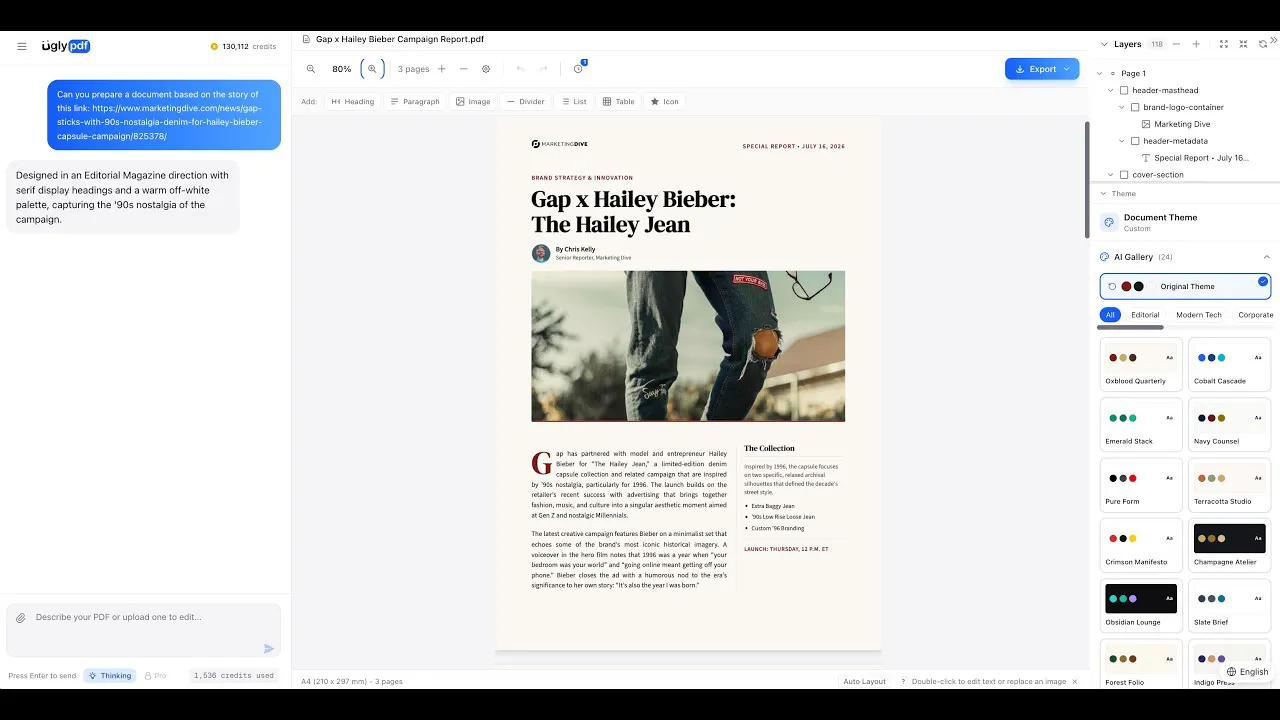Image resolution: width=1280 pixels, height=720 pixels.
Task: Add a Paragraph element
Action: [415, 101]
